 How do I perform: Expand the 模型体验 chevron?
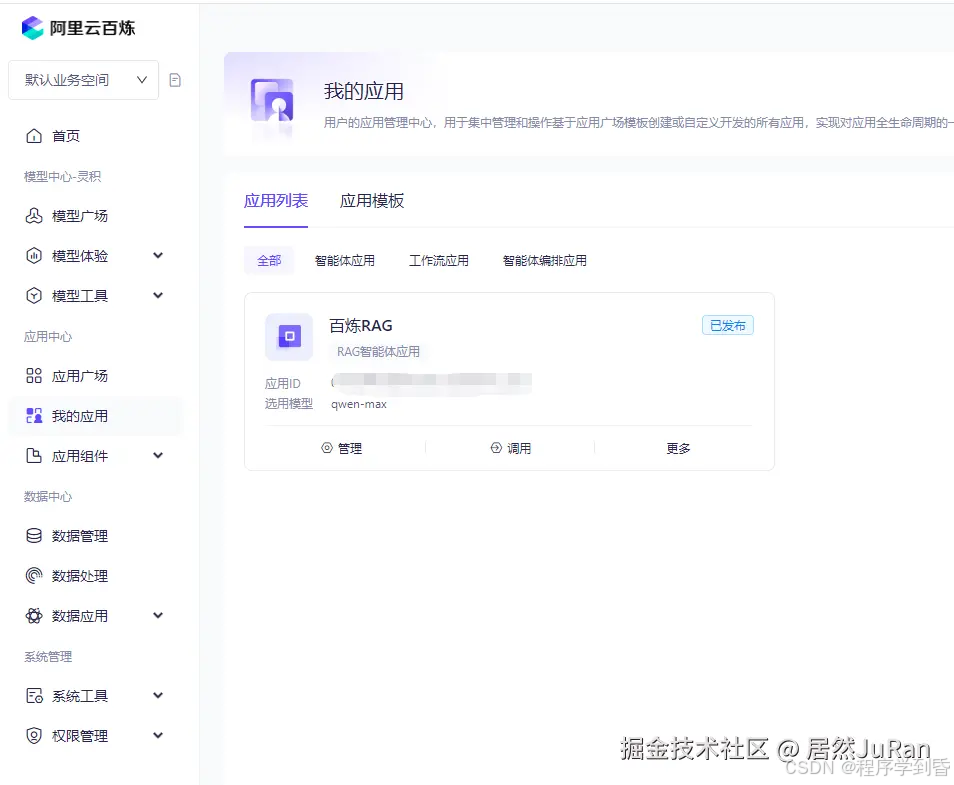click(158, 256)
